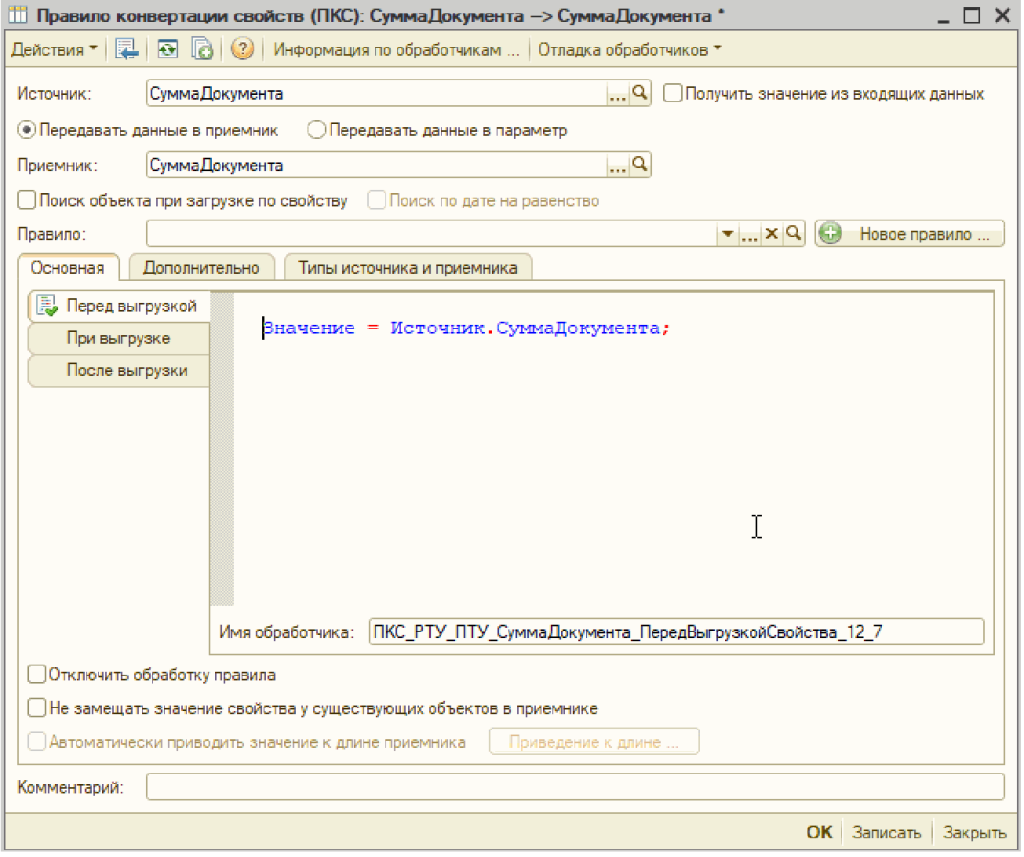The image size is (1024, 857).
Task: Check Отключить обработку правила checkbox
Action: [37, 675]
